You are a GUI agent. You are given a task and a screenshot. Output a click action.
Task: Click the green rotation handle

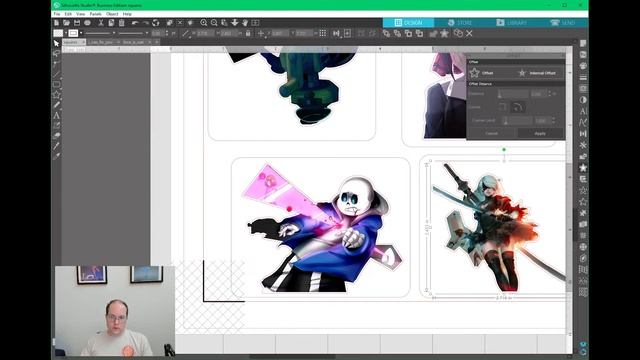(x=504, y=150)
